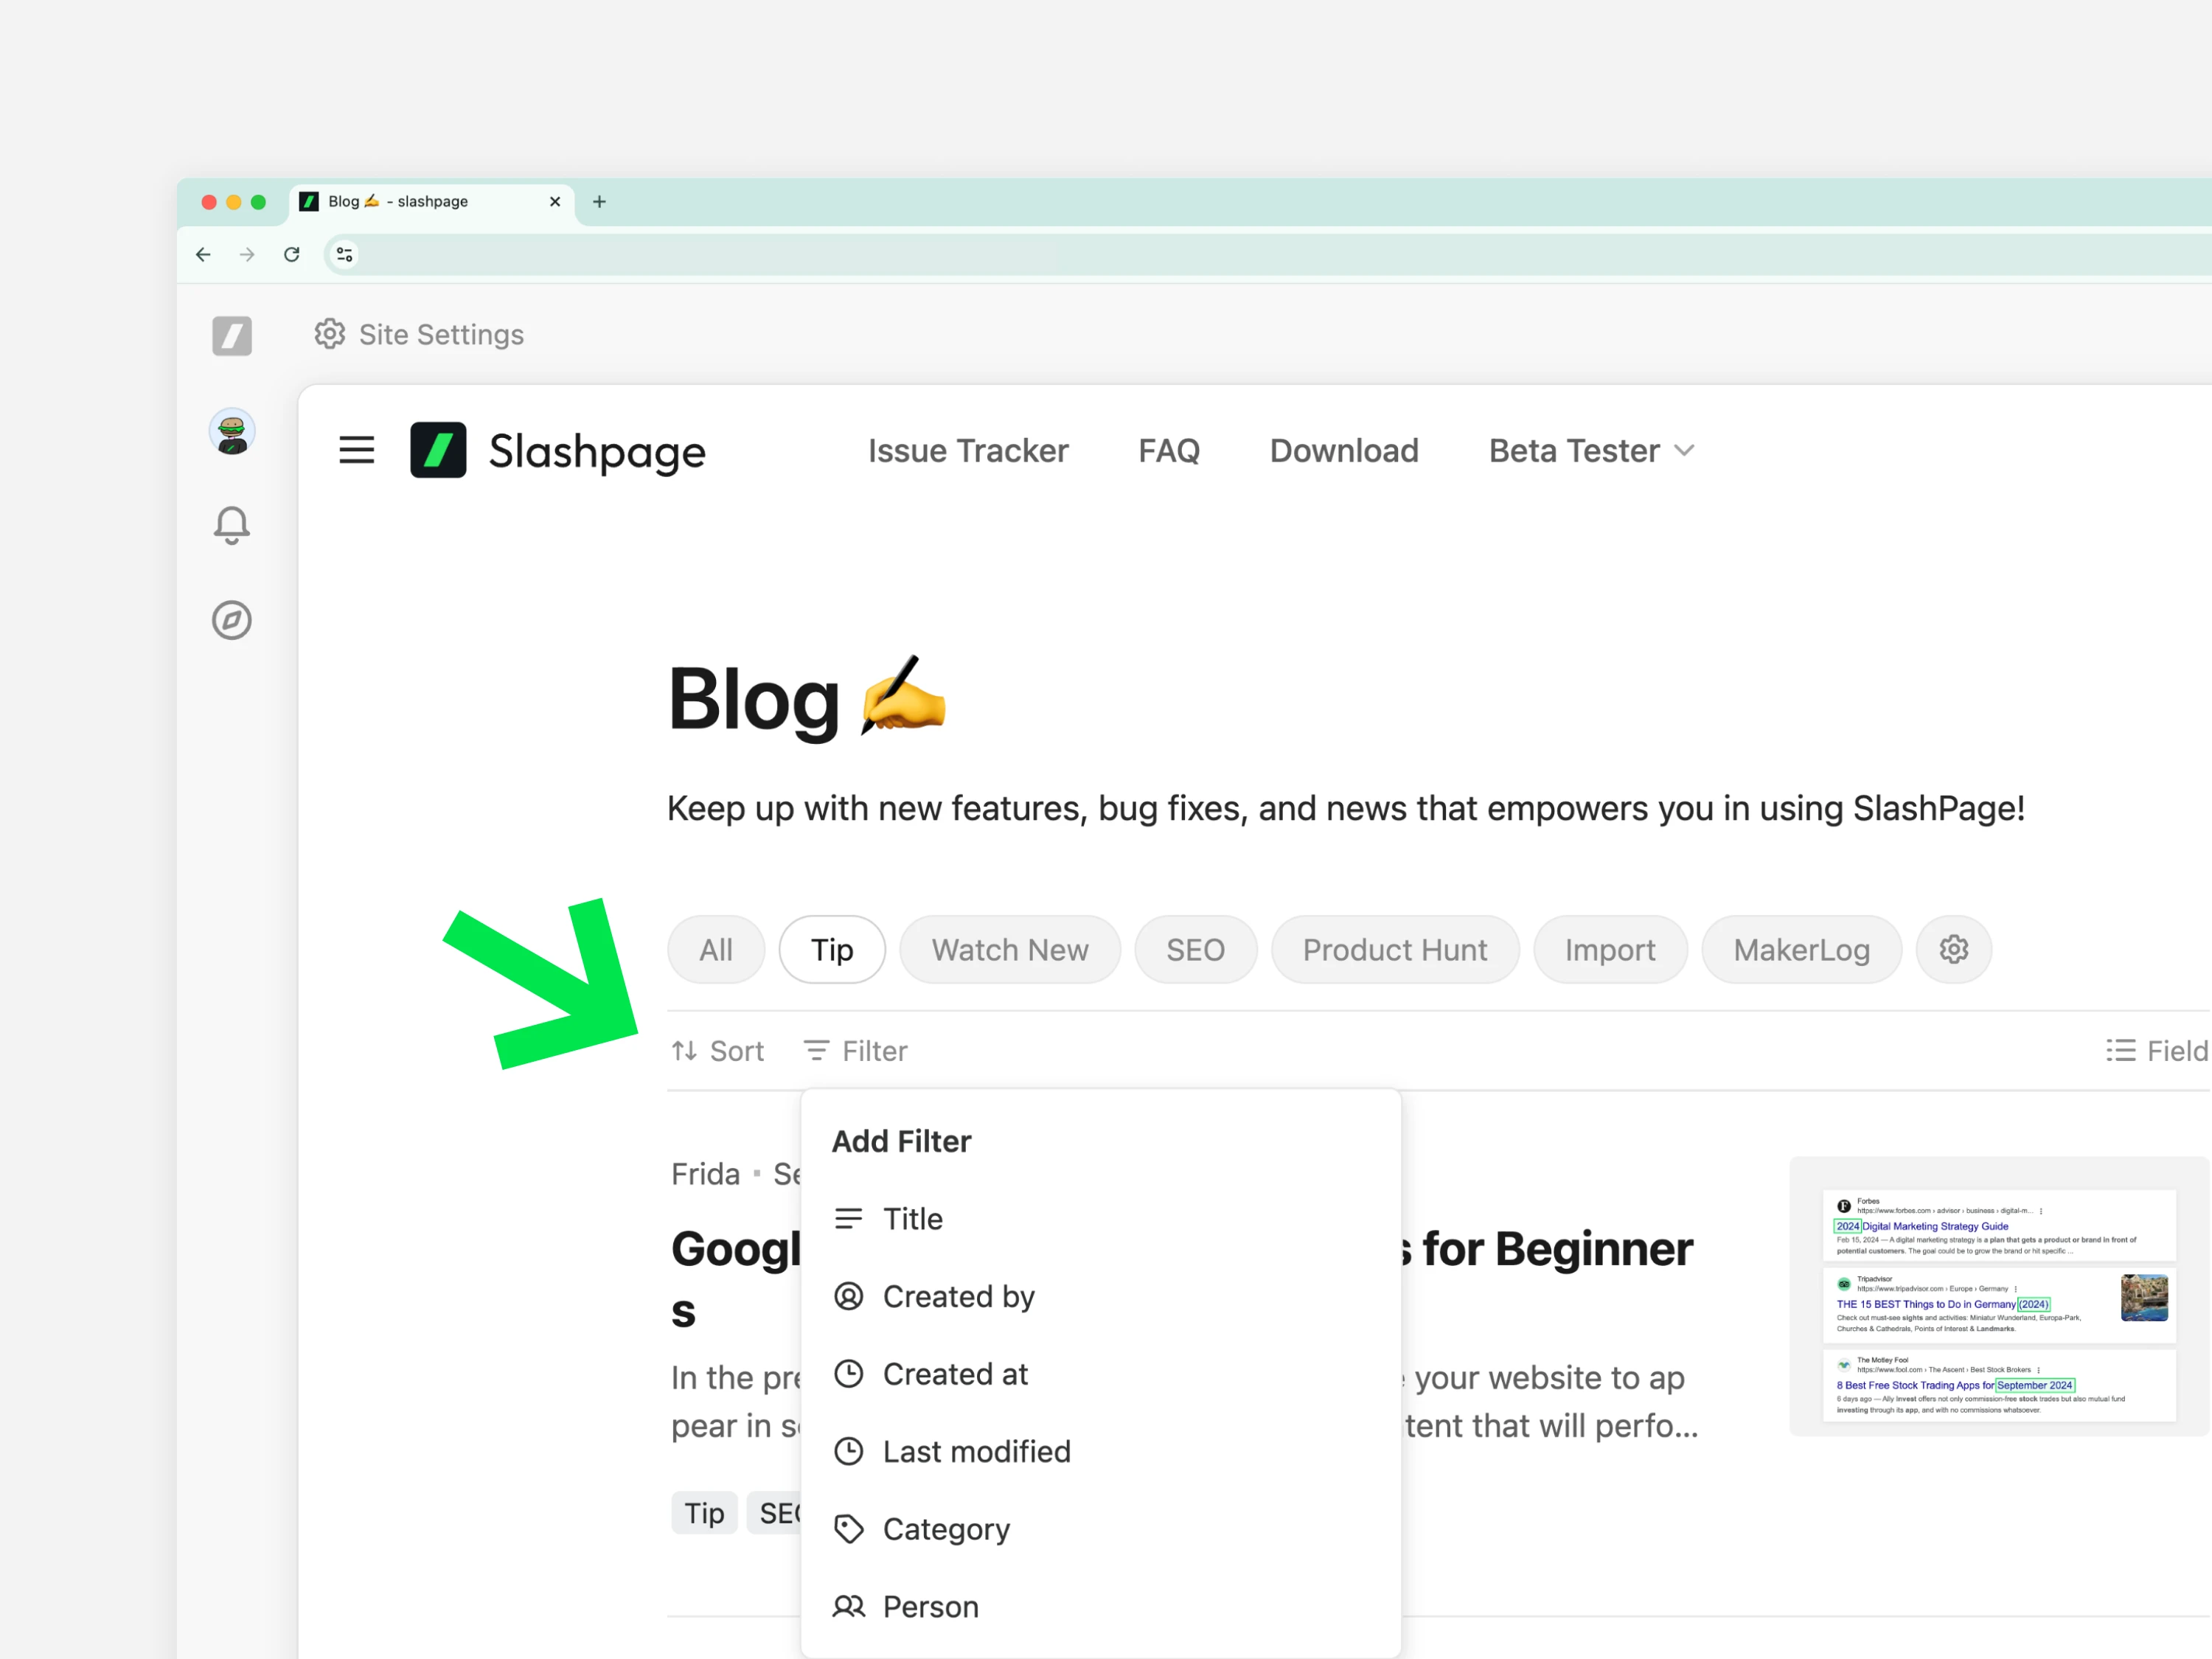2212x1659 pixels.
Task: Click the Created at clock icon
Action: (x=849, y=1374)
